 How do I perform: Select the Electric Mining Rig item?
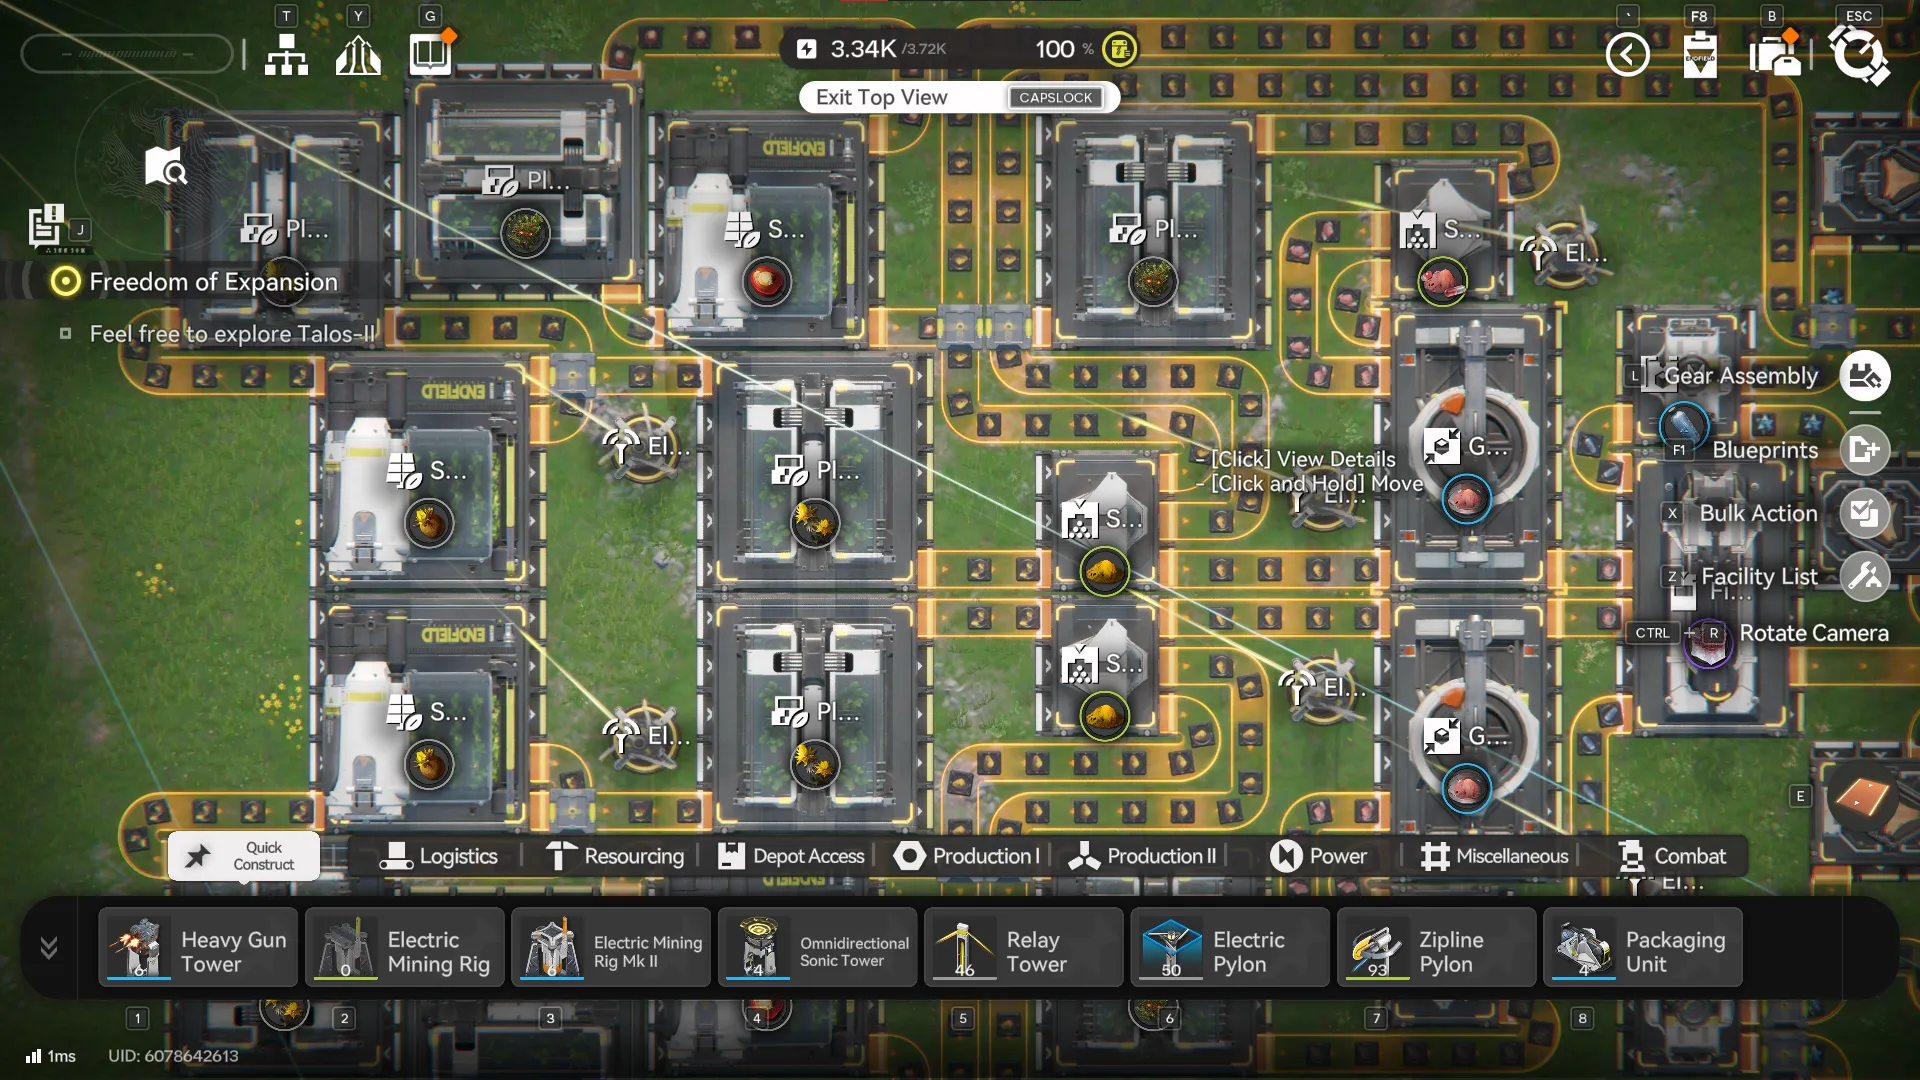[x=405, y=948]
